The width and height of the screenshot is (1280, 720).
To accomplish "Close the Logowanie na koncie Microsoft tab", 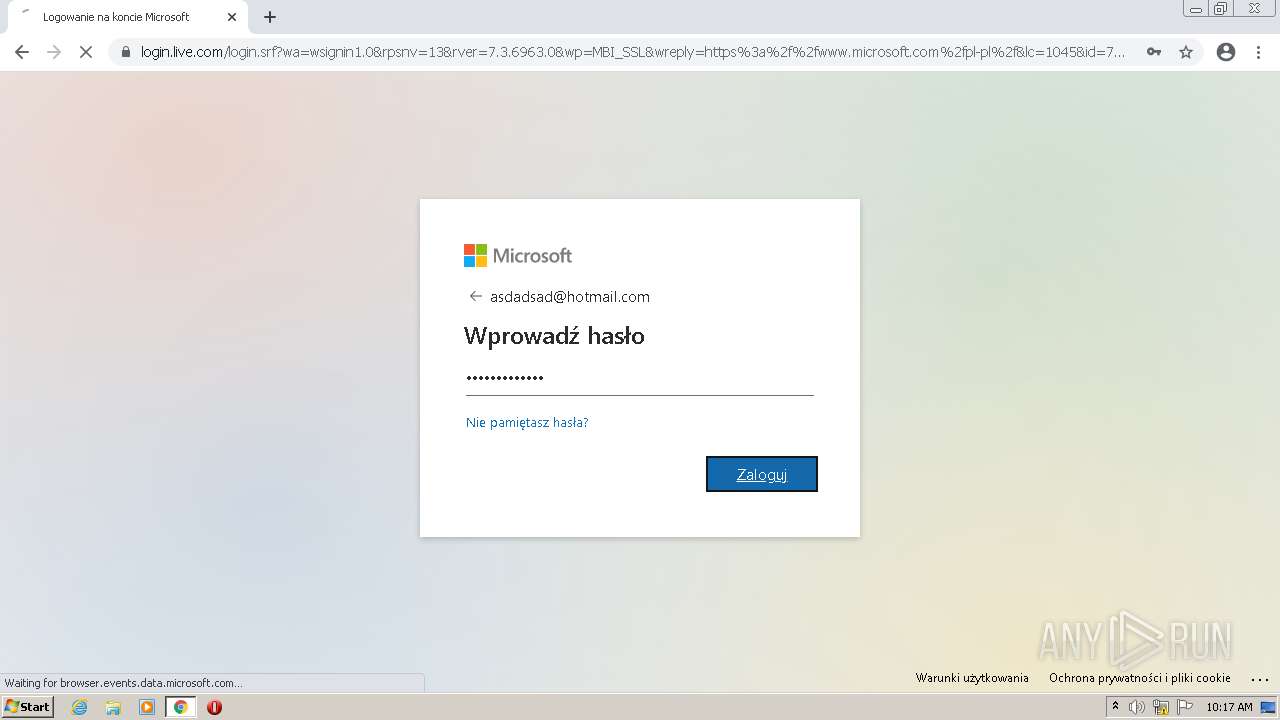I will [x=232, y=17].
